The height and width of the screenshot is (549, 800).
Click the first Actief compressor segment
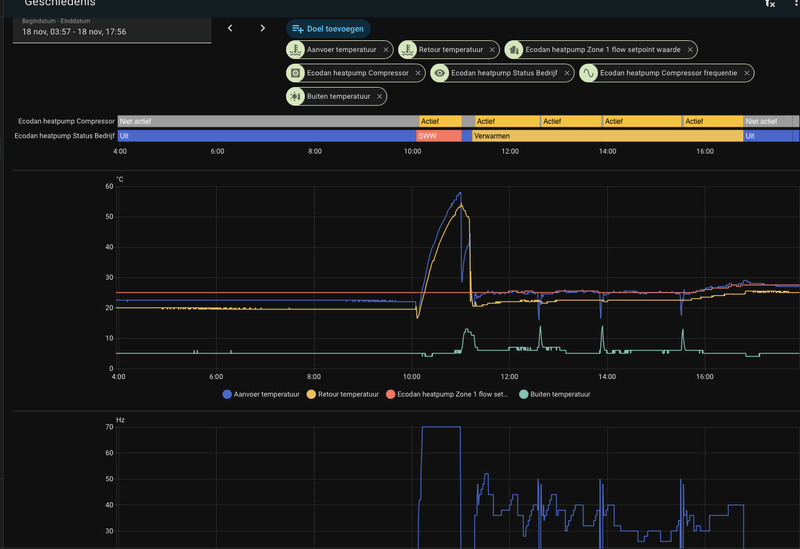click(x=440, y=121)
